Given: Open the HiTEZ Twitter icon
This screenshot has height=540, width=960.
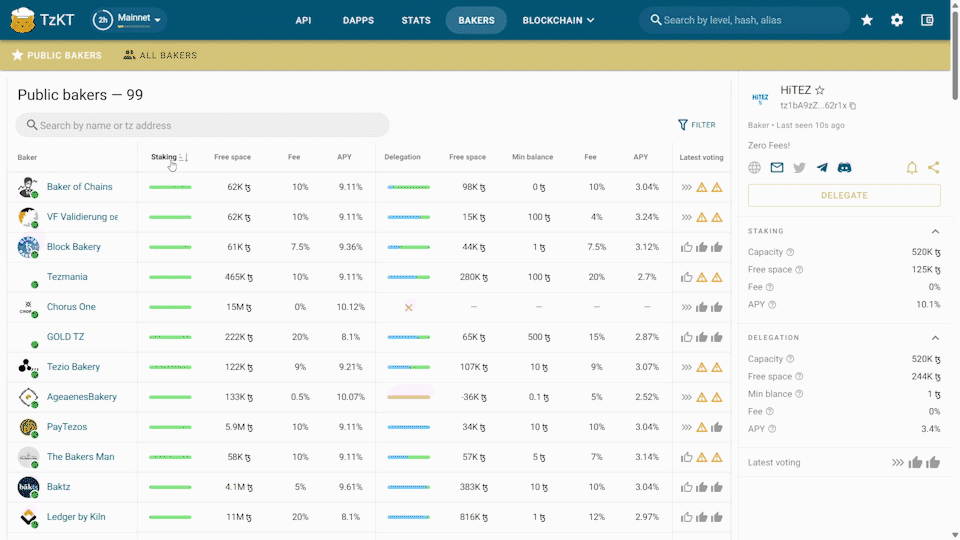Looking at the screenshot, I should point(800,168).
